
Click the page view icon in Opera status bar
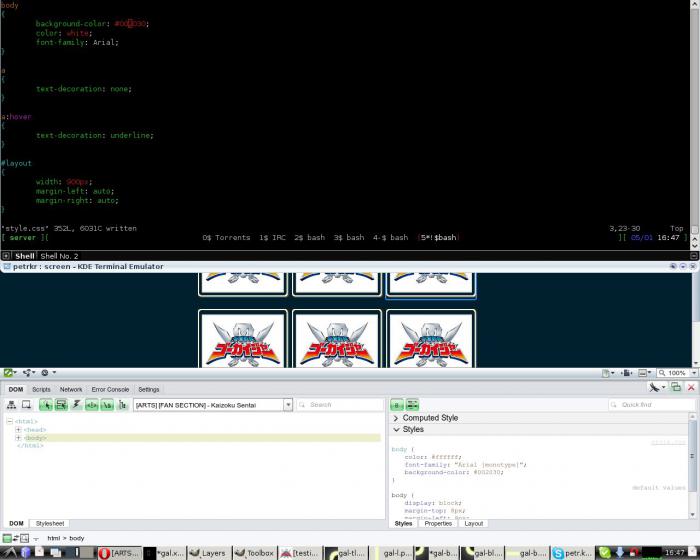tap(606, 373)
